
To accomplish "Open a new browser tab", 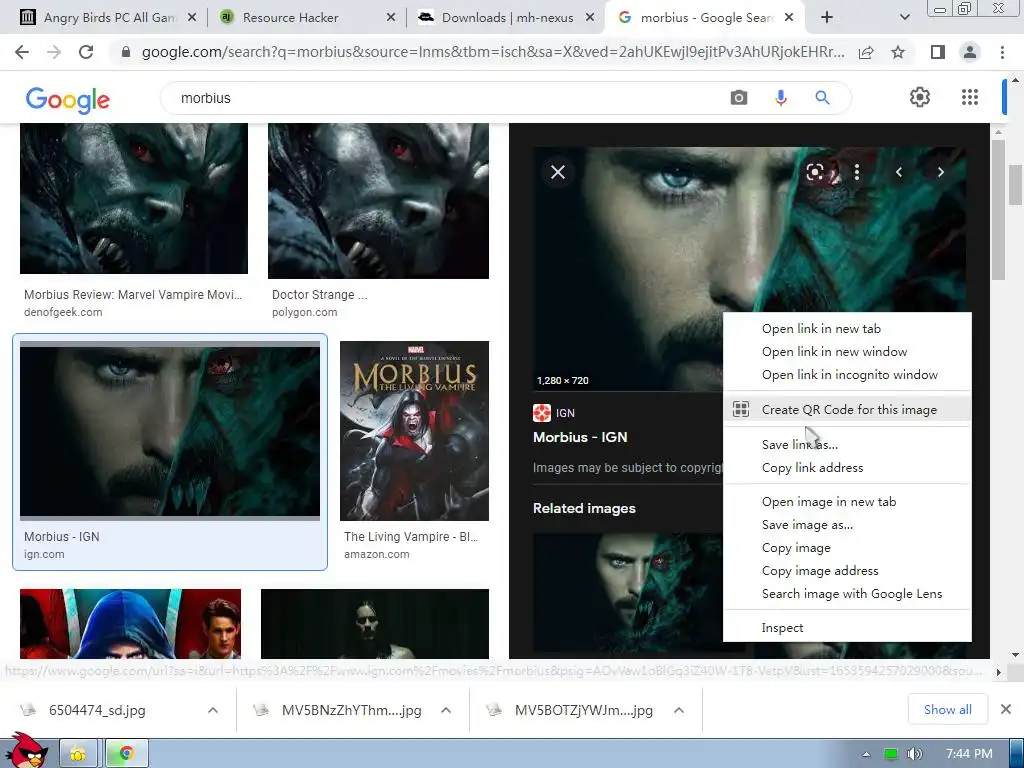I will click(x=827, y=18).
